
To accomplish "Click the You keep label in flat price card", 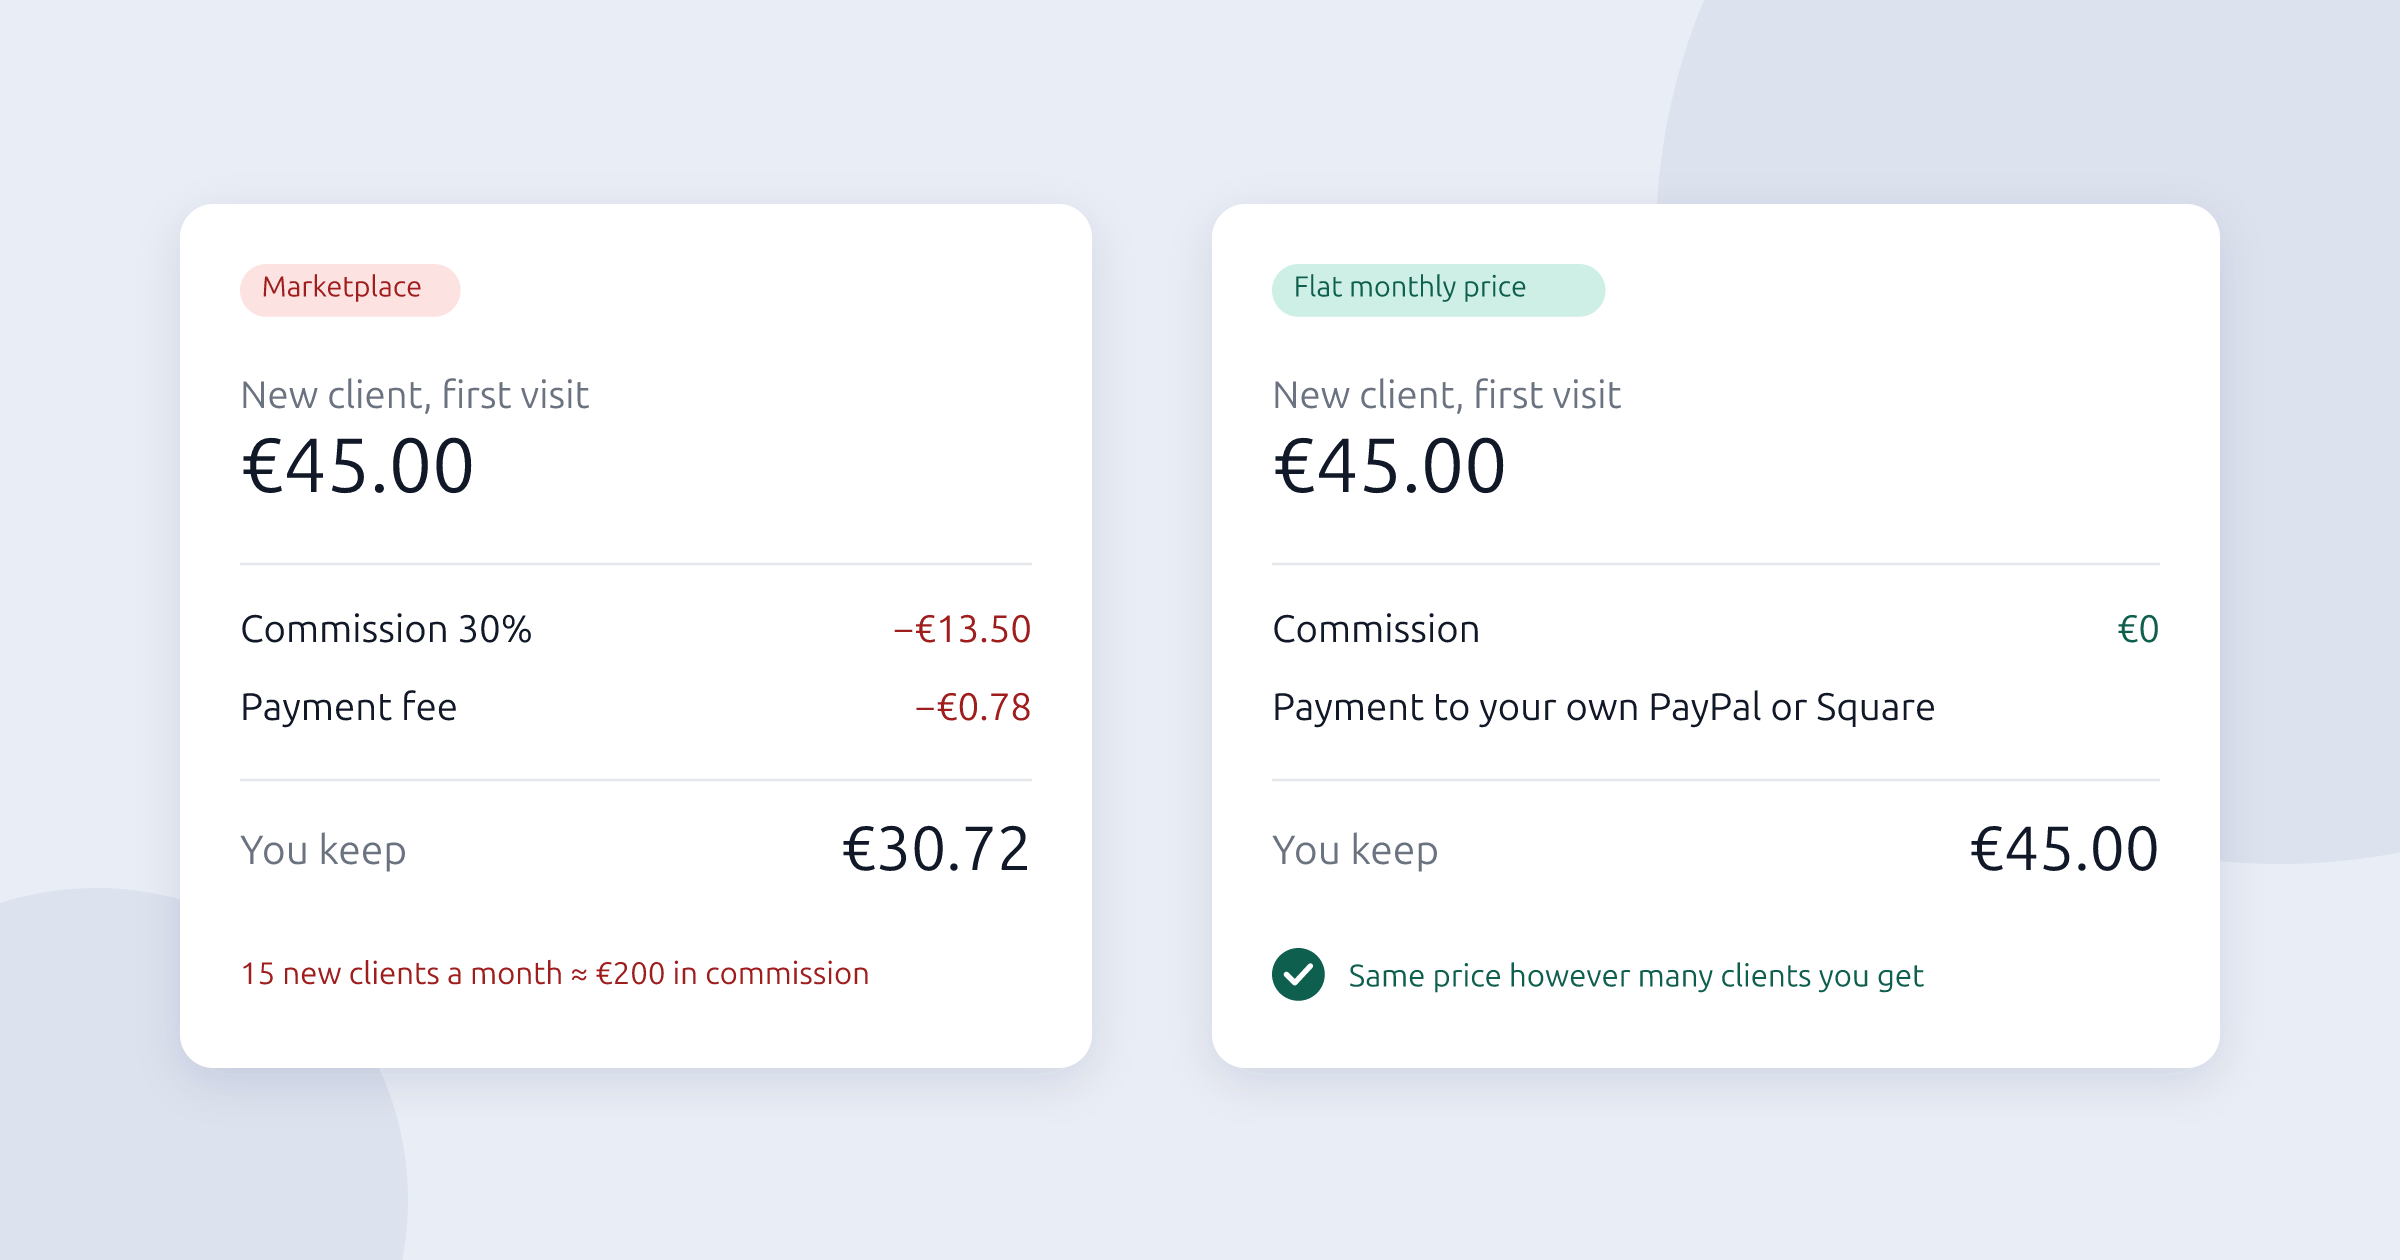I will tap(1355, 851).
